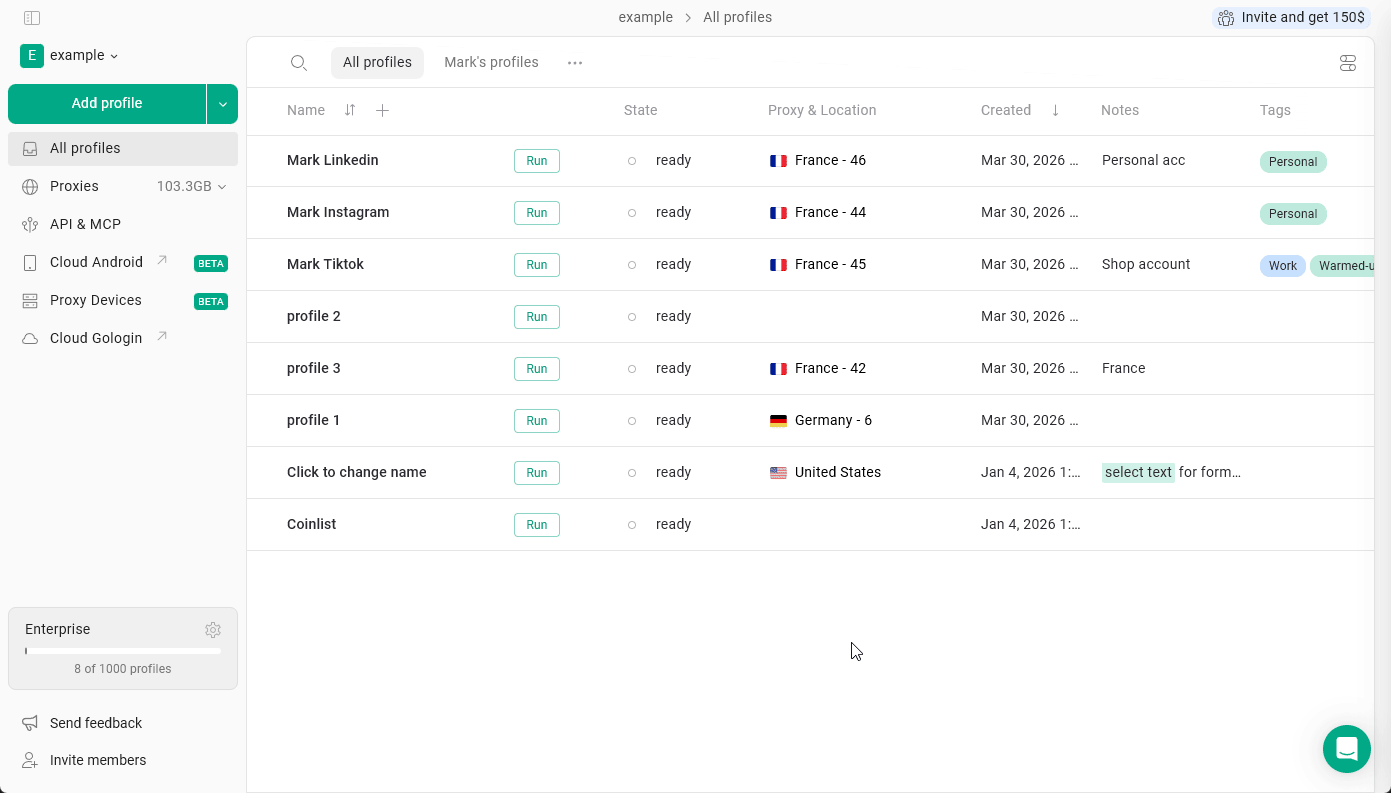
Task: Click the state circle on Mark Linkedin row
Action: pyautogui.click(x=632, y=161)
